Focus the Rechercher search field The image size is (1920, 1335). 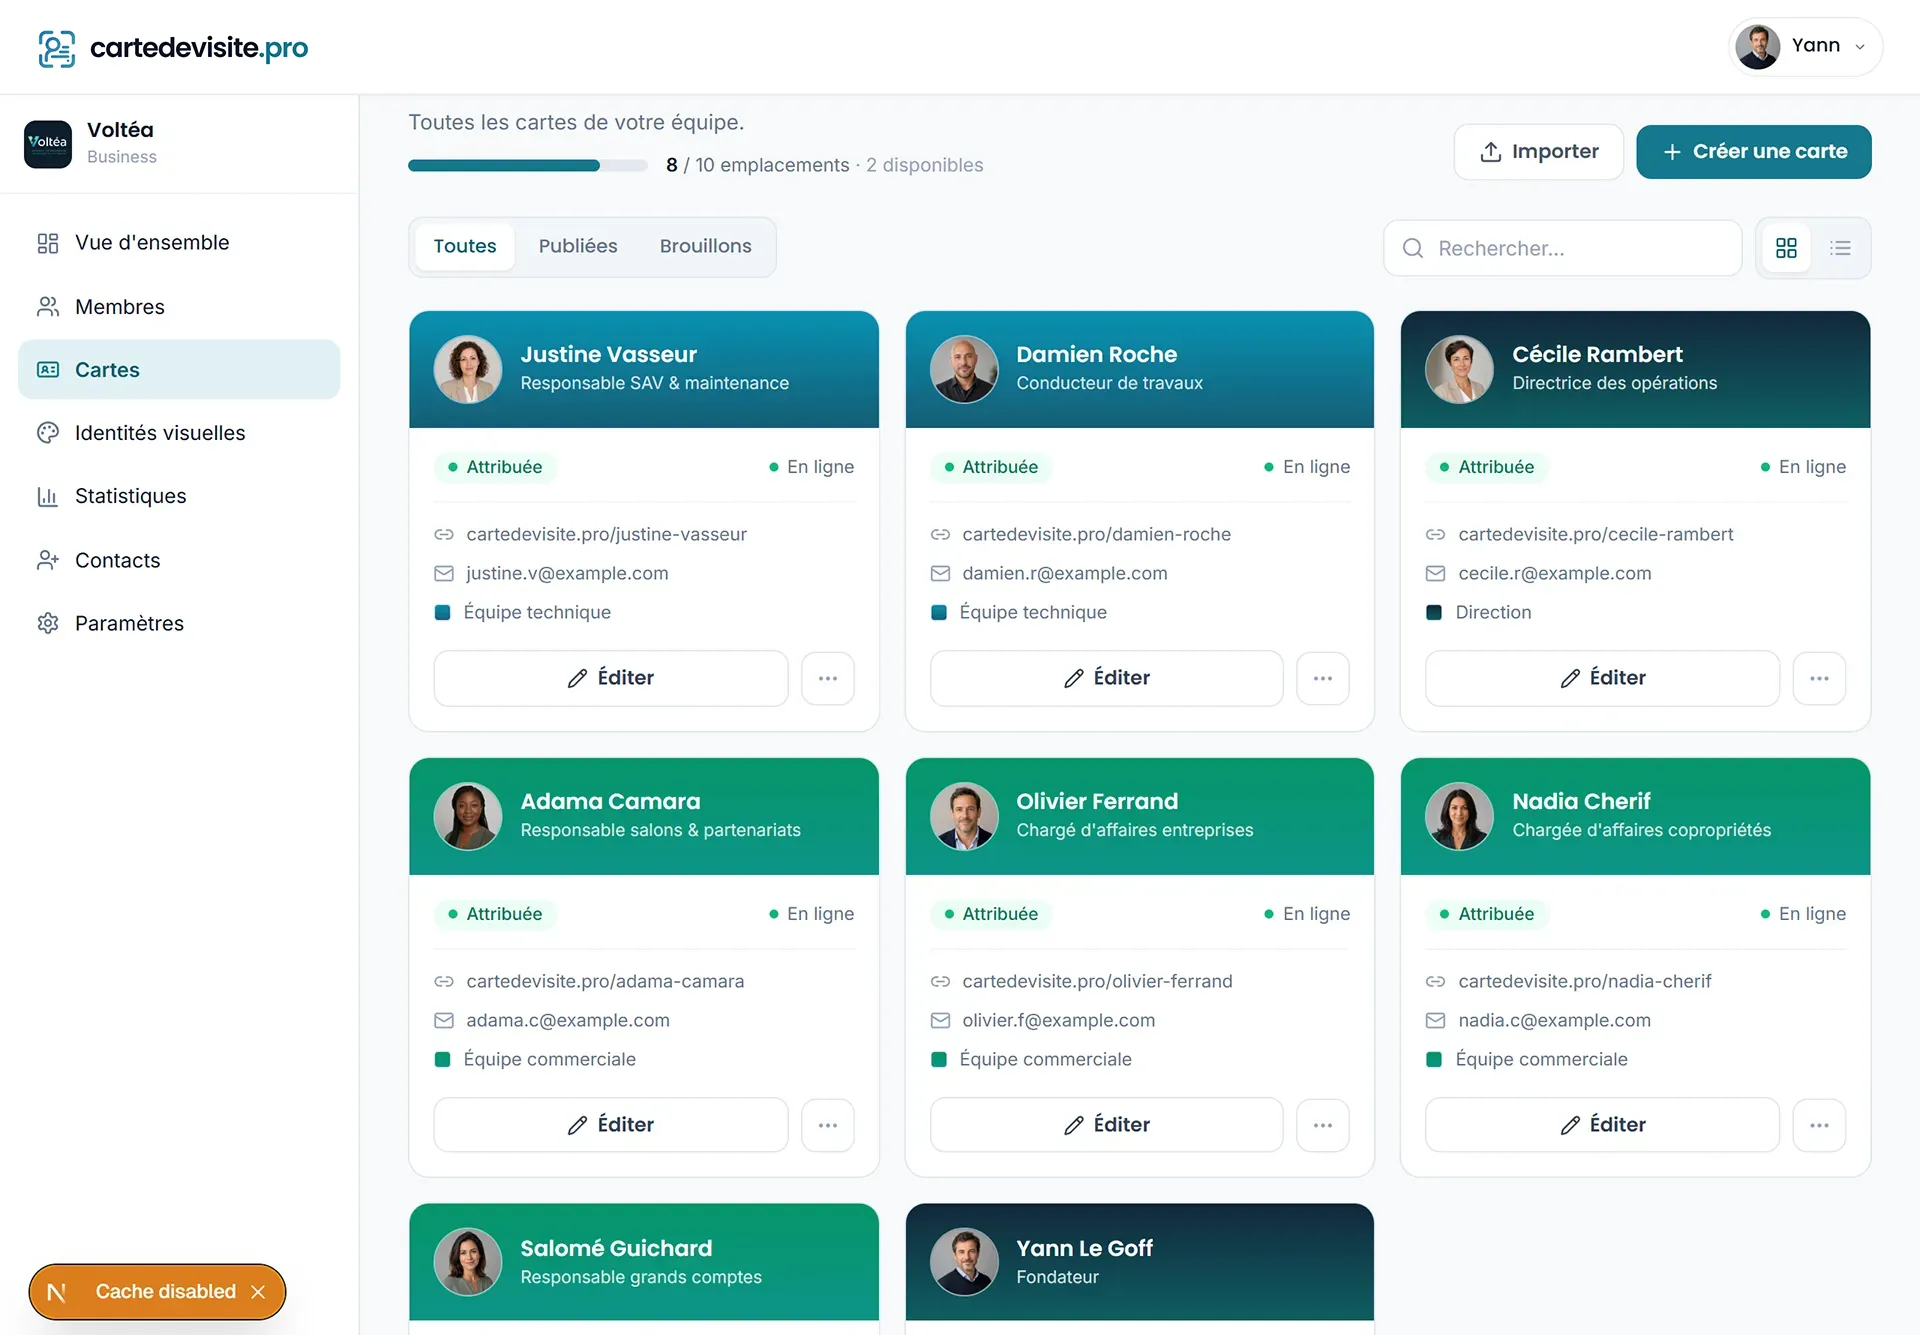(x=1563, y=248)
